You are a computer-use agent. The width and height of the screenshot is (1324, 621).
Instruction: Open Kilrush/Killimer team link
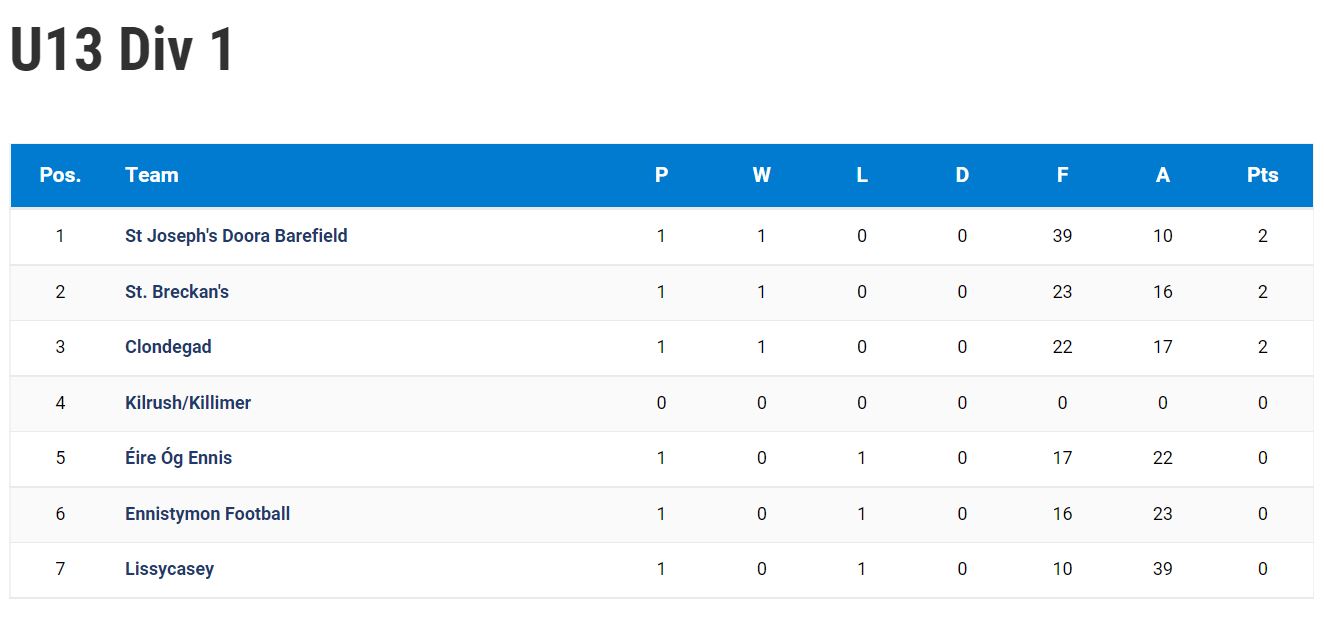click(x=188, y=403)
